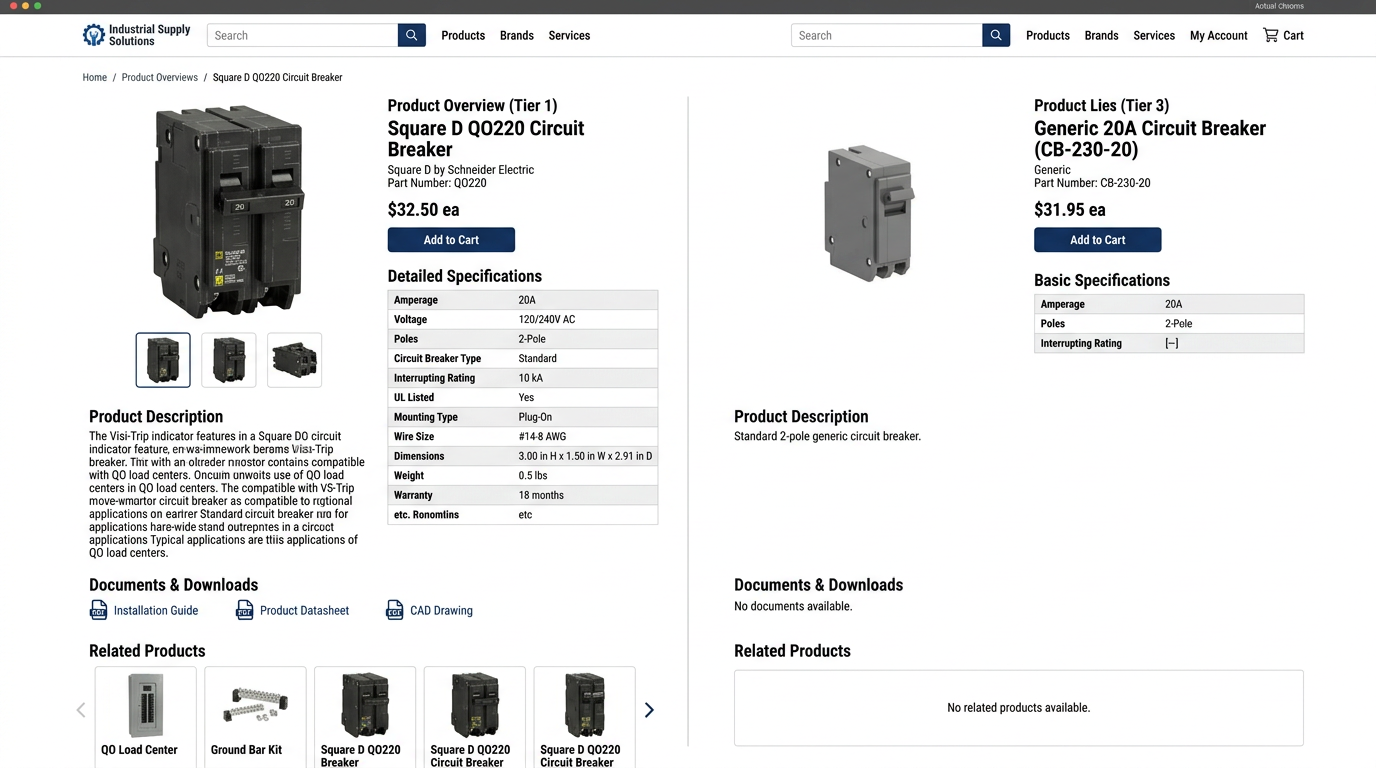This screenshot has width=1376, height=768.
Task: Click the Installation Guide document icon
Action: click(99, 610)
